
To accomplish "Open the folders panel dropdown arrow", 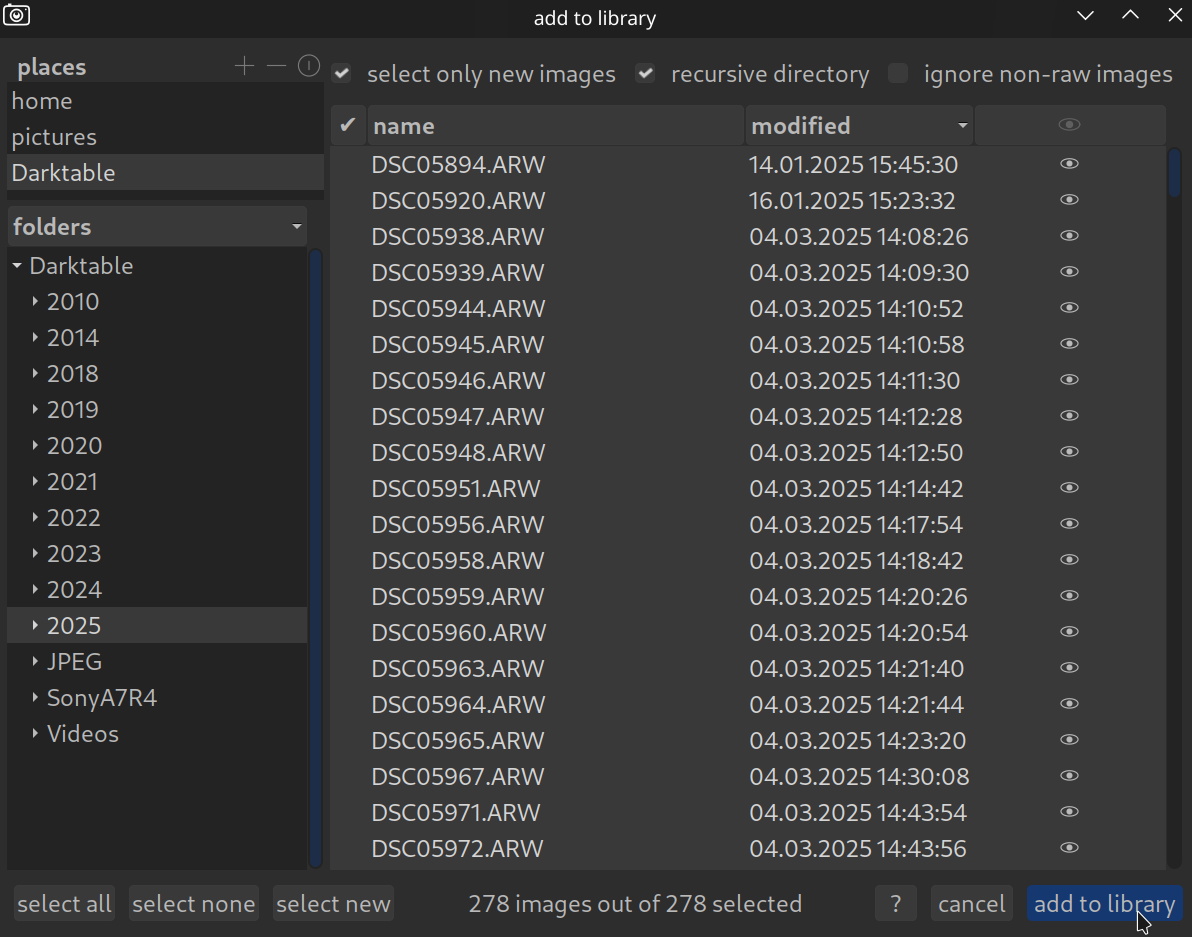I will click(x=297, y=227).
